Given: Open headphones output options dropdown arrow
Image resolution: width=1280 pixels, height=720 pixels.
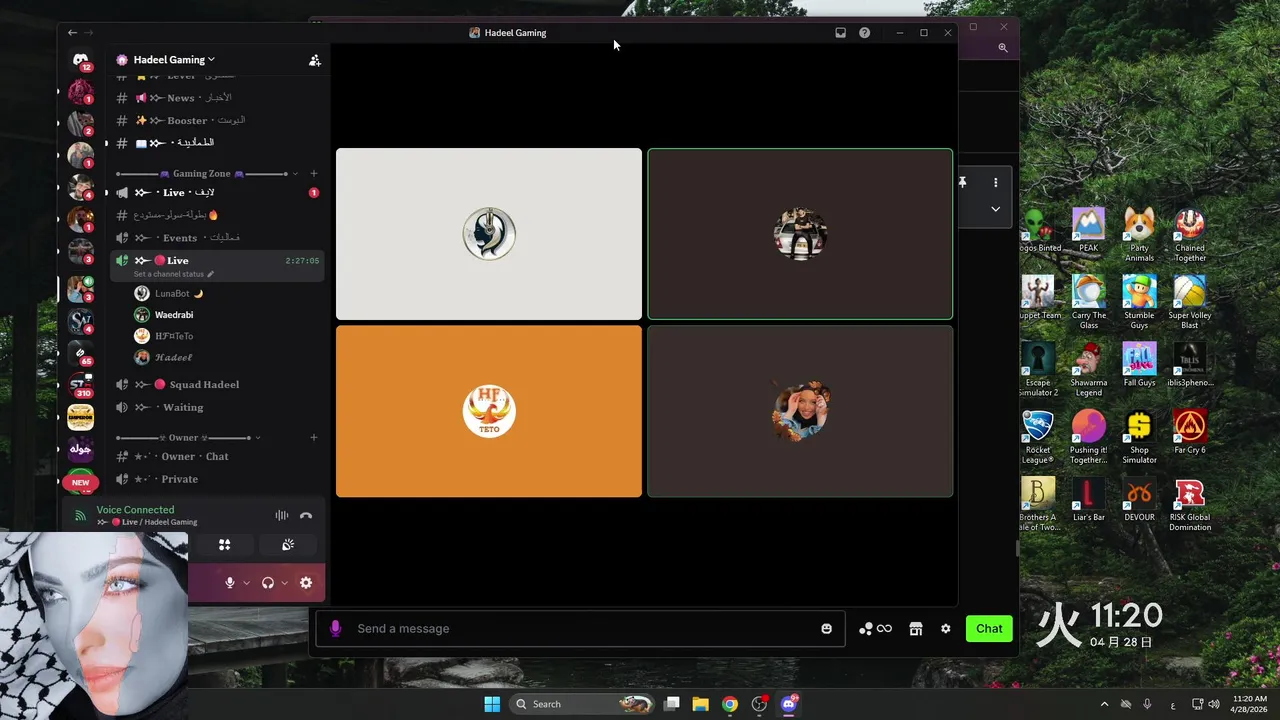Looking at the screenshot, I should point(284,583).
